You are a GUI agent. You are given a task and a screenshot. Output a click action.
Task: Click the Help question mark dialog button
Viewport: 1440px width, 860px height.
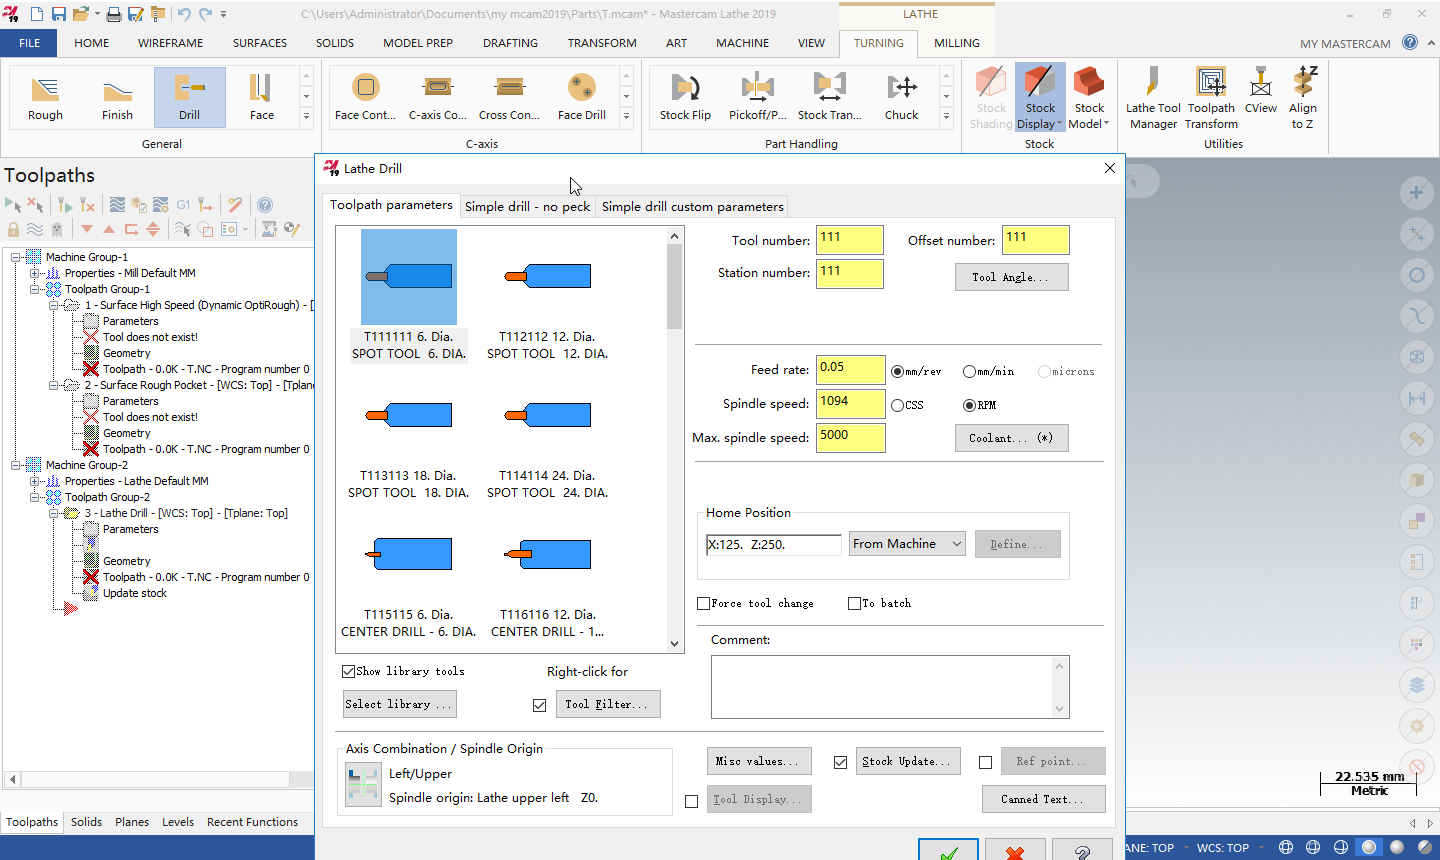pyautogui.click(x=1082, y=852)
